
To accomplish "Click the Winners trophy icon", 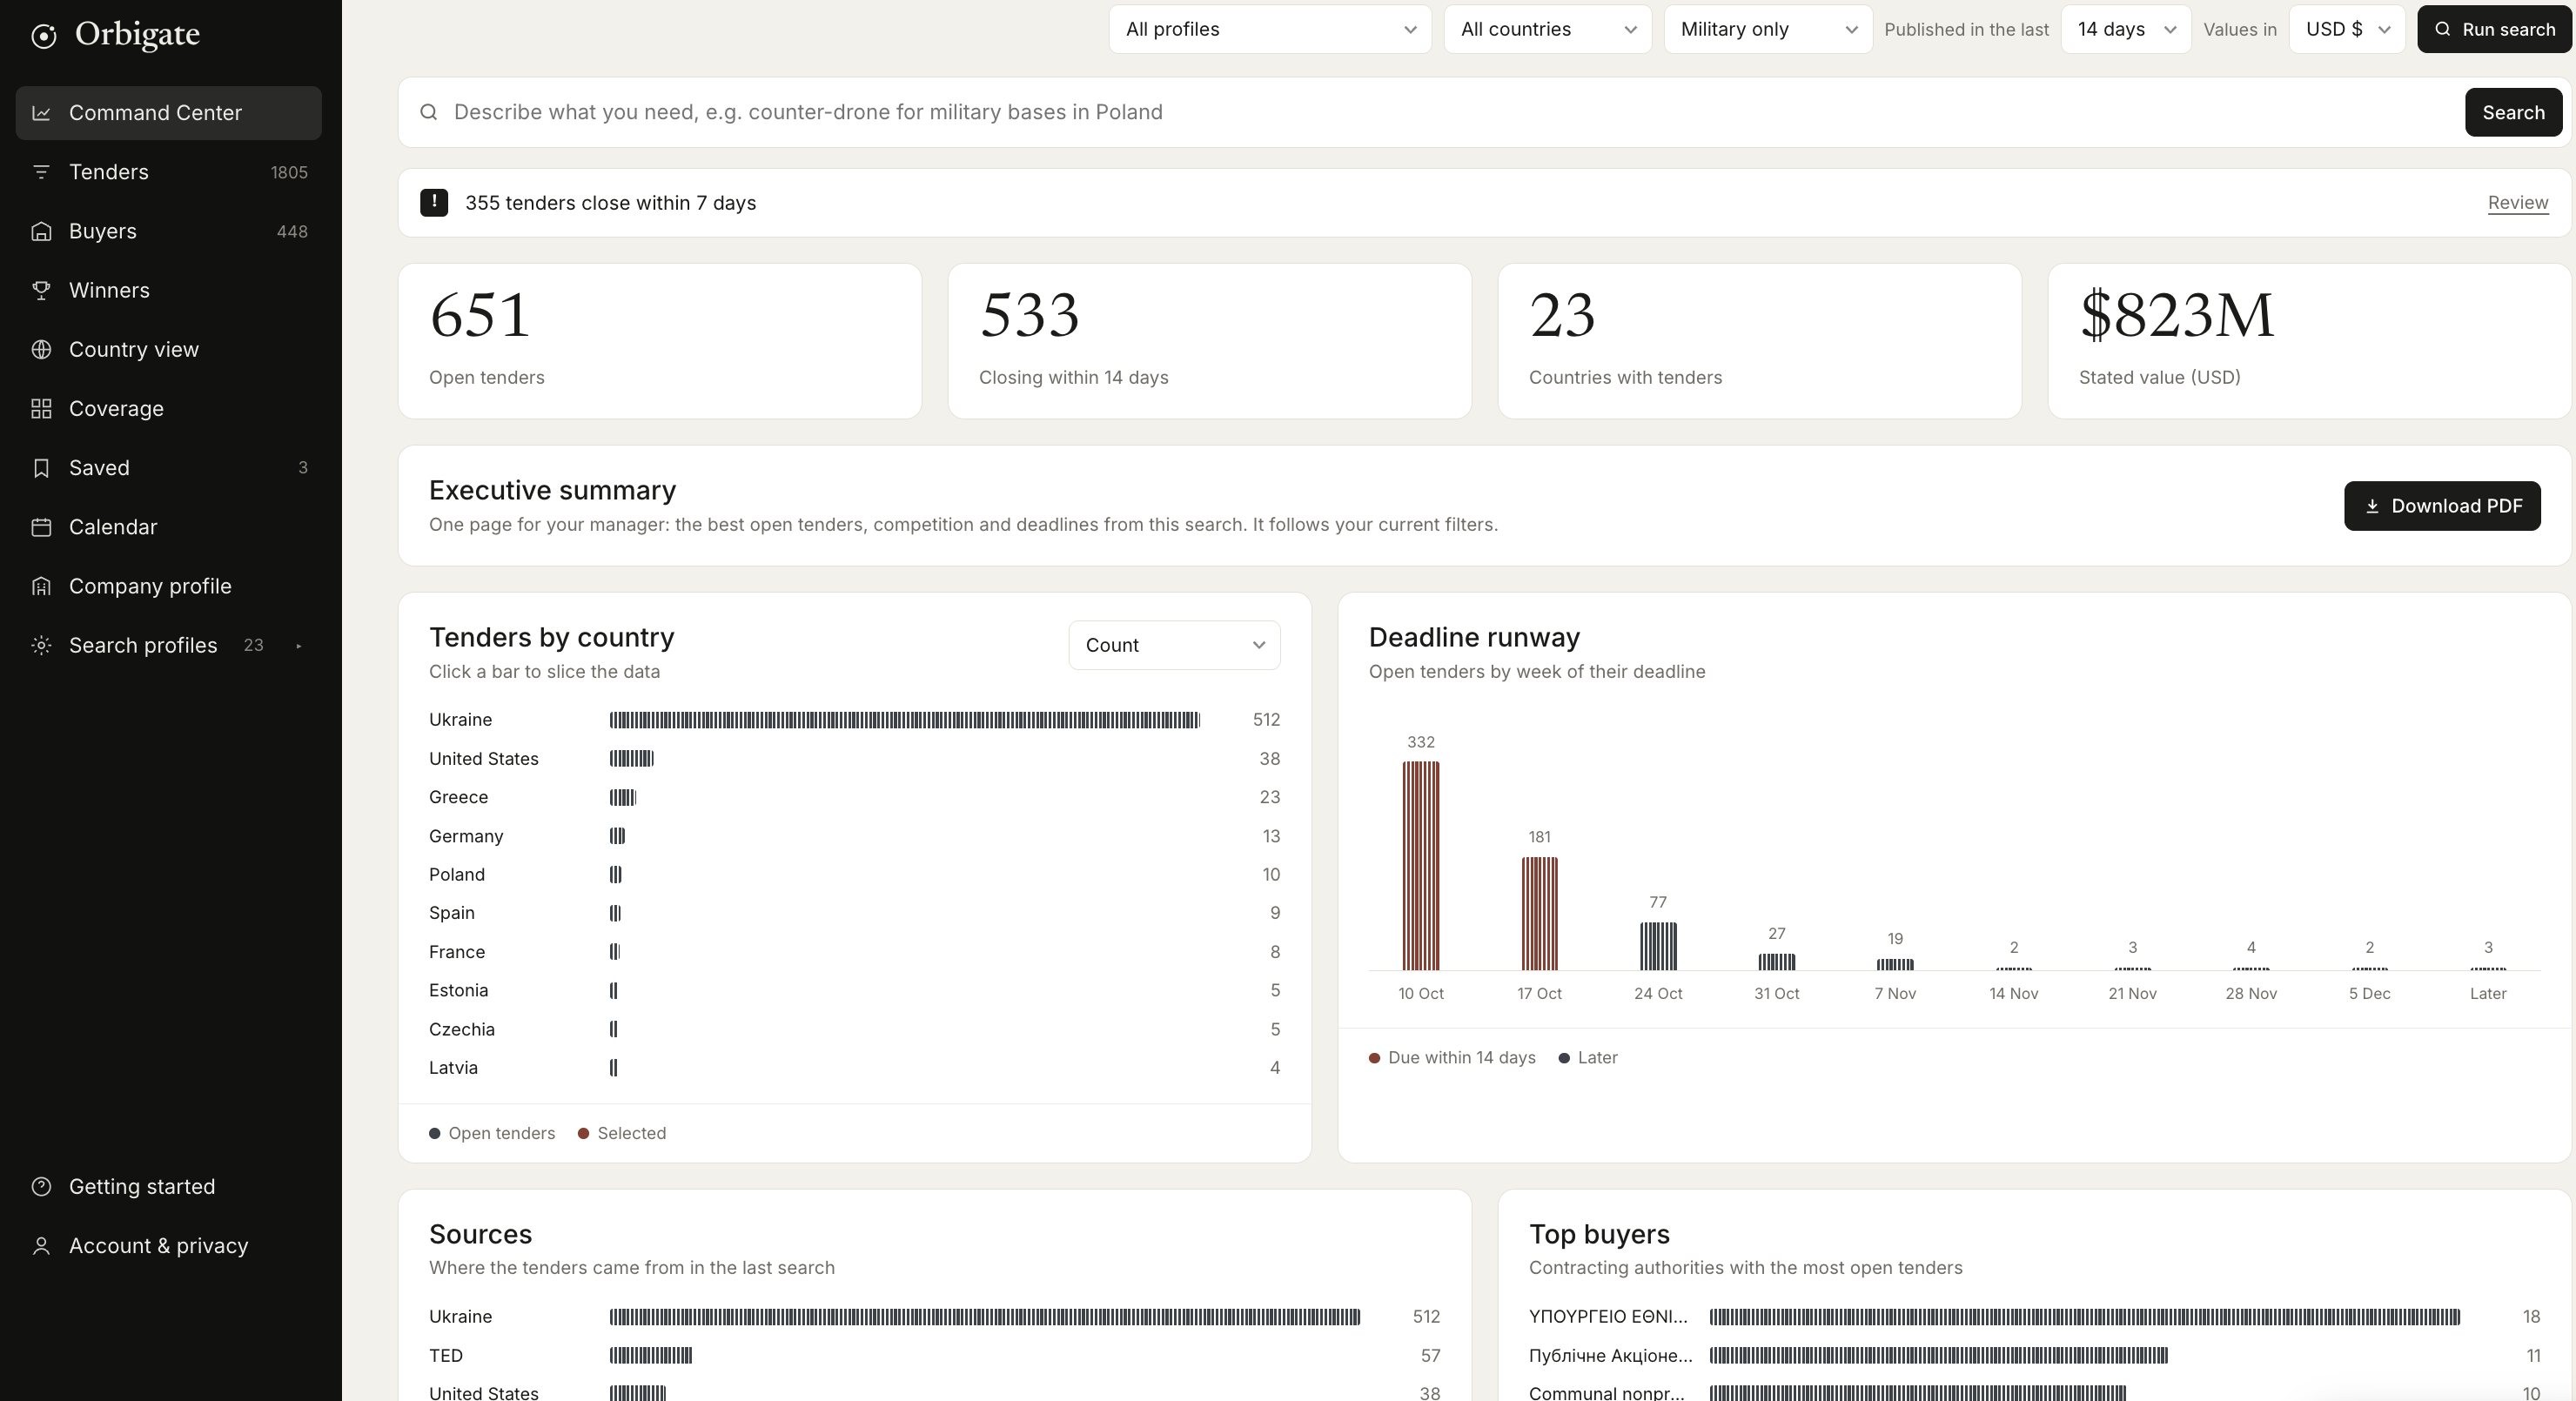I will [x=41, y=290].
